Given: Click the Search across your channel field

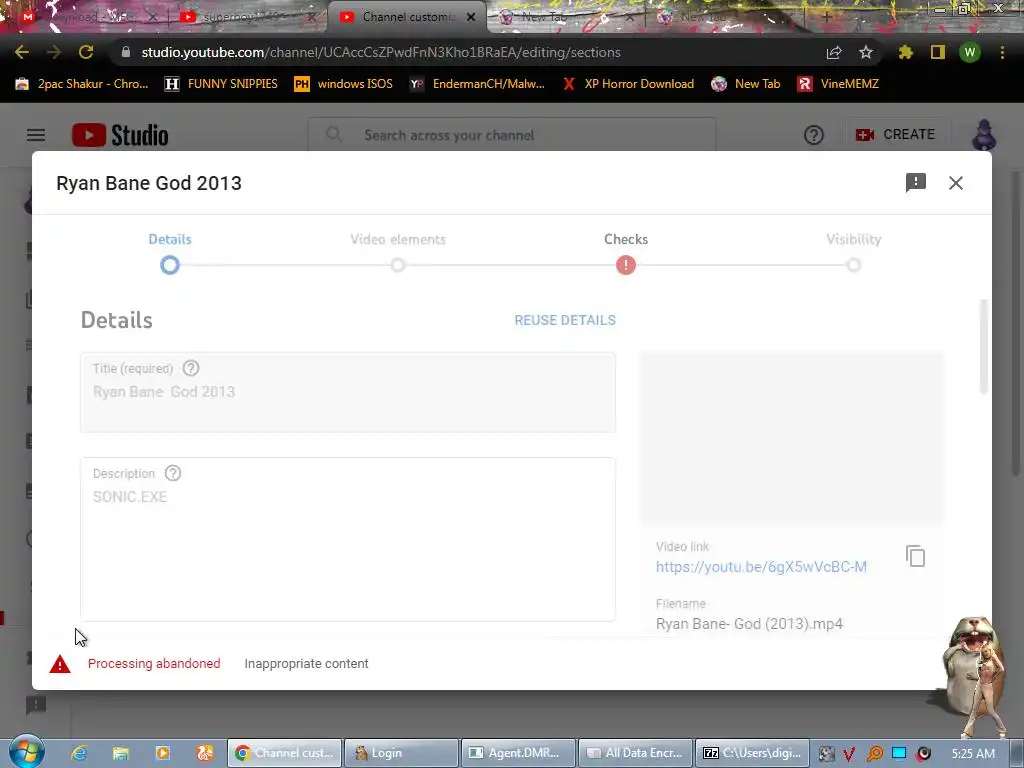Looking at the screenshot, I should [x=512, y=135].
